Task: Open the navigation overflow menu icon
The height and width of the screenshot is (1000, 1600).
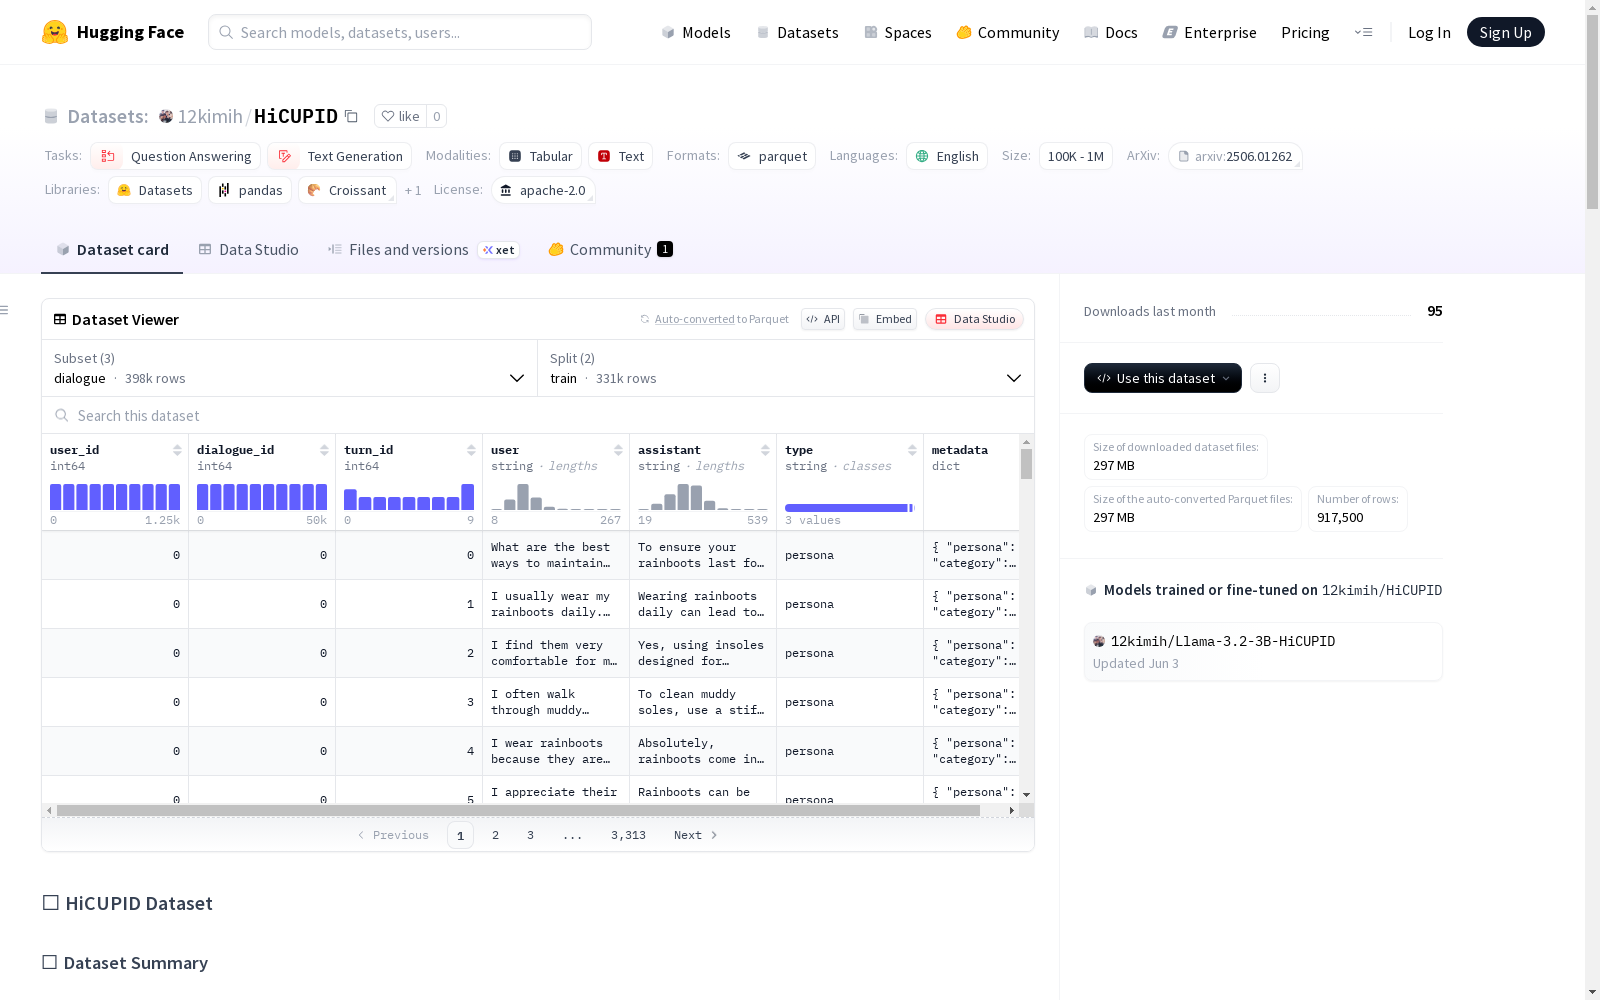Action: click(x=1363, y=32)
